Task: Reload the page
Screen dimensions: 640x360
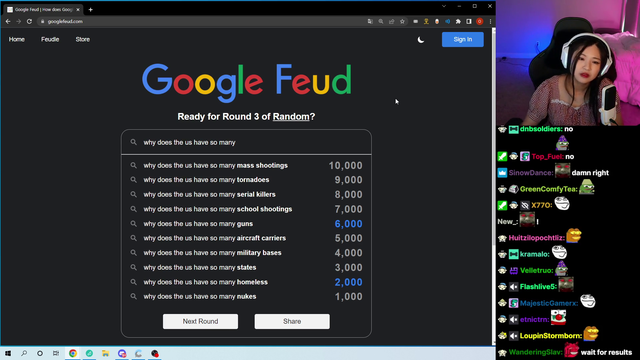Action: tap(29, 22)
